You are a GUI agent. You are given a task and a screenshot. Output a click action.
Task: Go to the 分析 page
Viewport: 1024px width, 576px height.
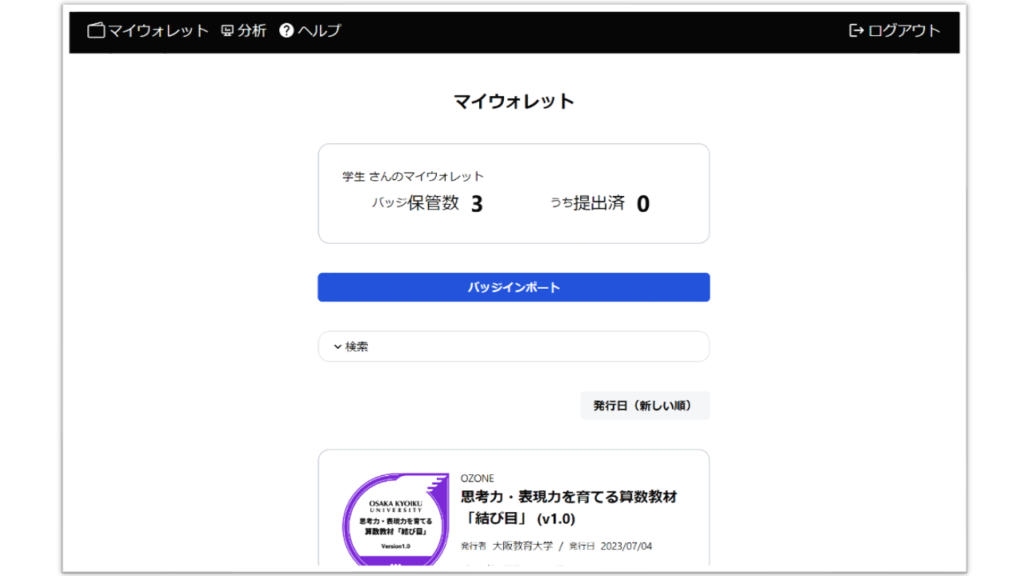[x=252, y=31]
